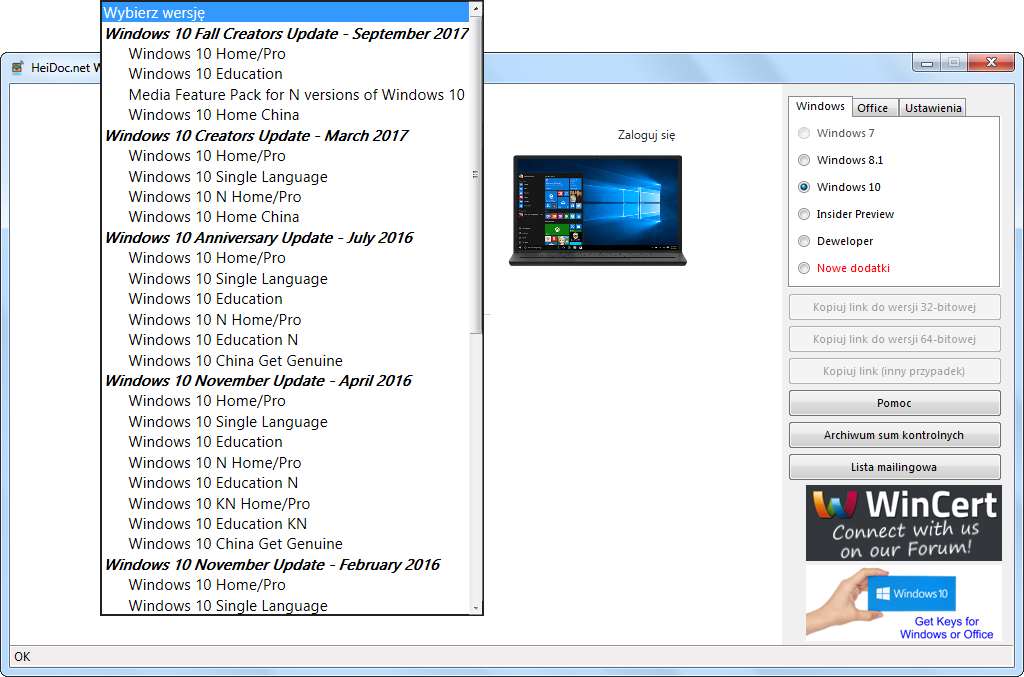Screen dimensions: 1024x677
Task: Click the dropdown list scrollbar thumb
Action: tap(476, 174)
